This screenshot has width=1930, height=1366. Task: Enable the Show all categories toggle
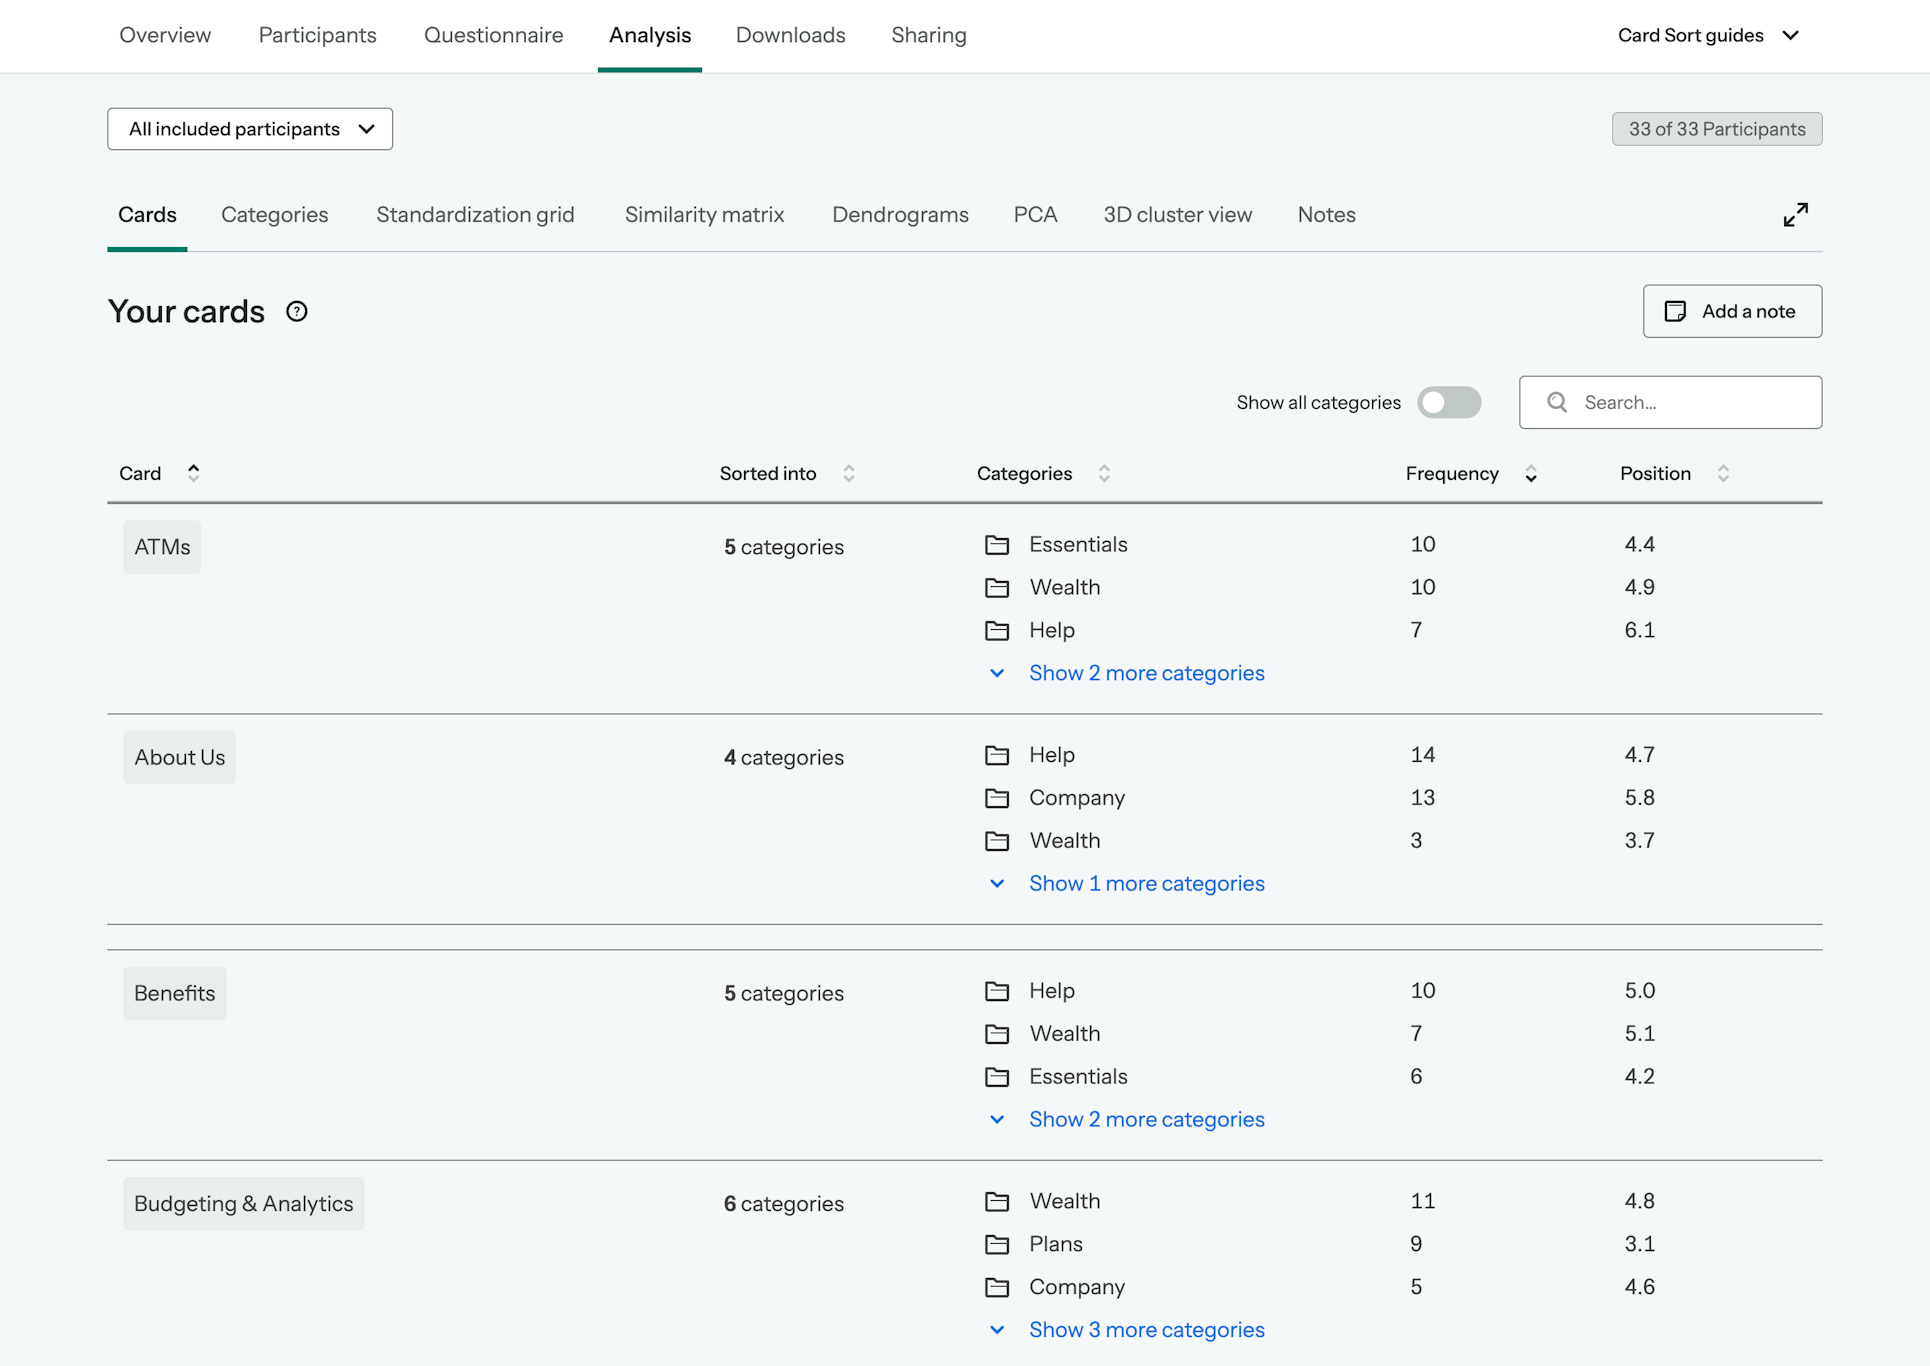[x=1448, y=402]
